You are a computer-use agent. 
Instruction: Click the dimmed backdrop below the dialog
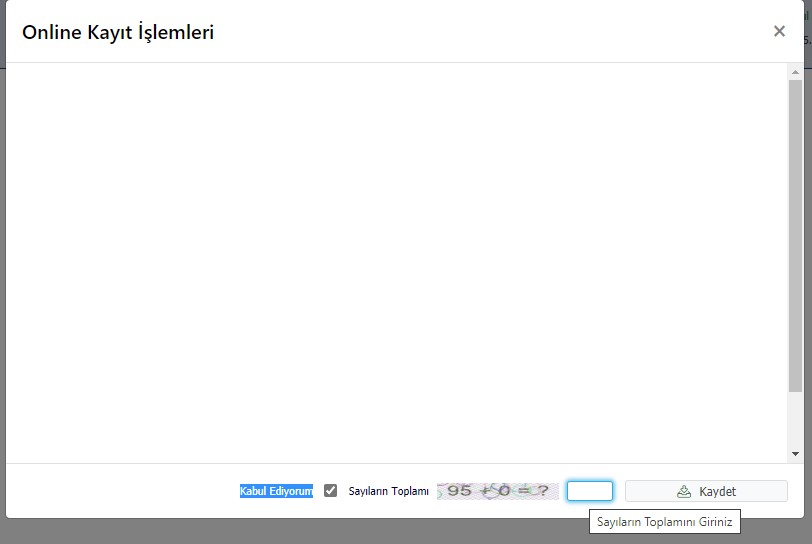tap(300, 532)
